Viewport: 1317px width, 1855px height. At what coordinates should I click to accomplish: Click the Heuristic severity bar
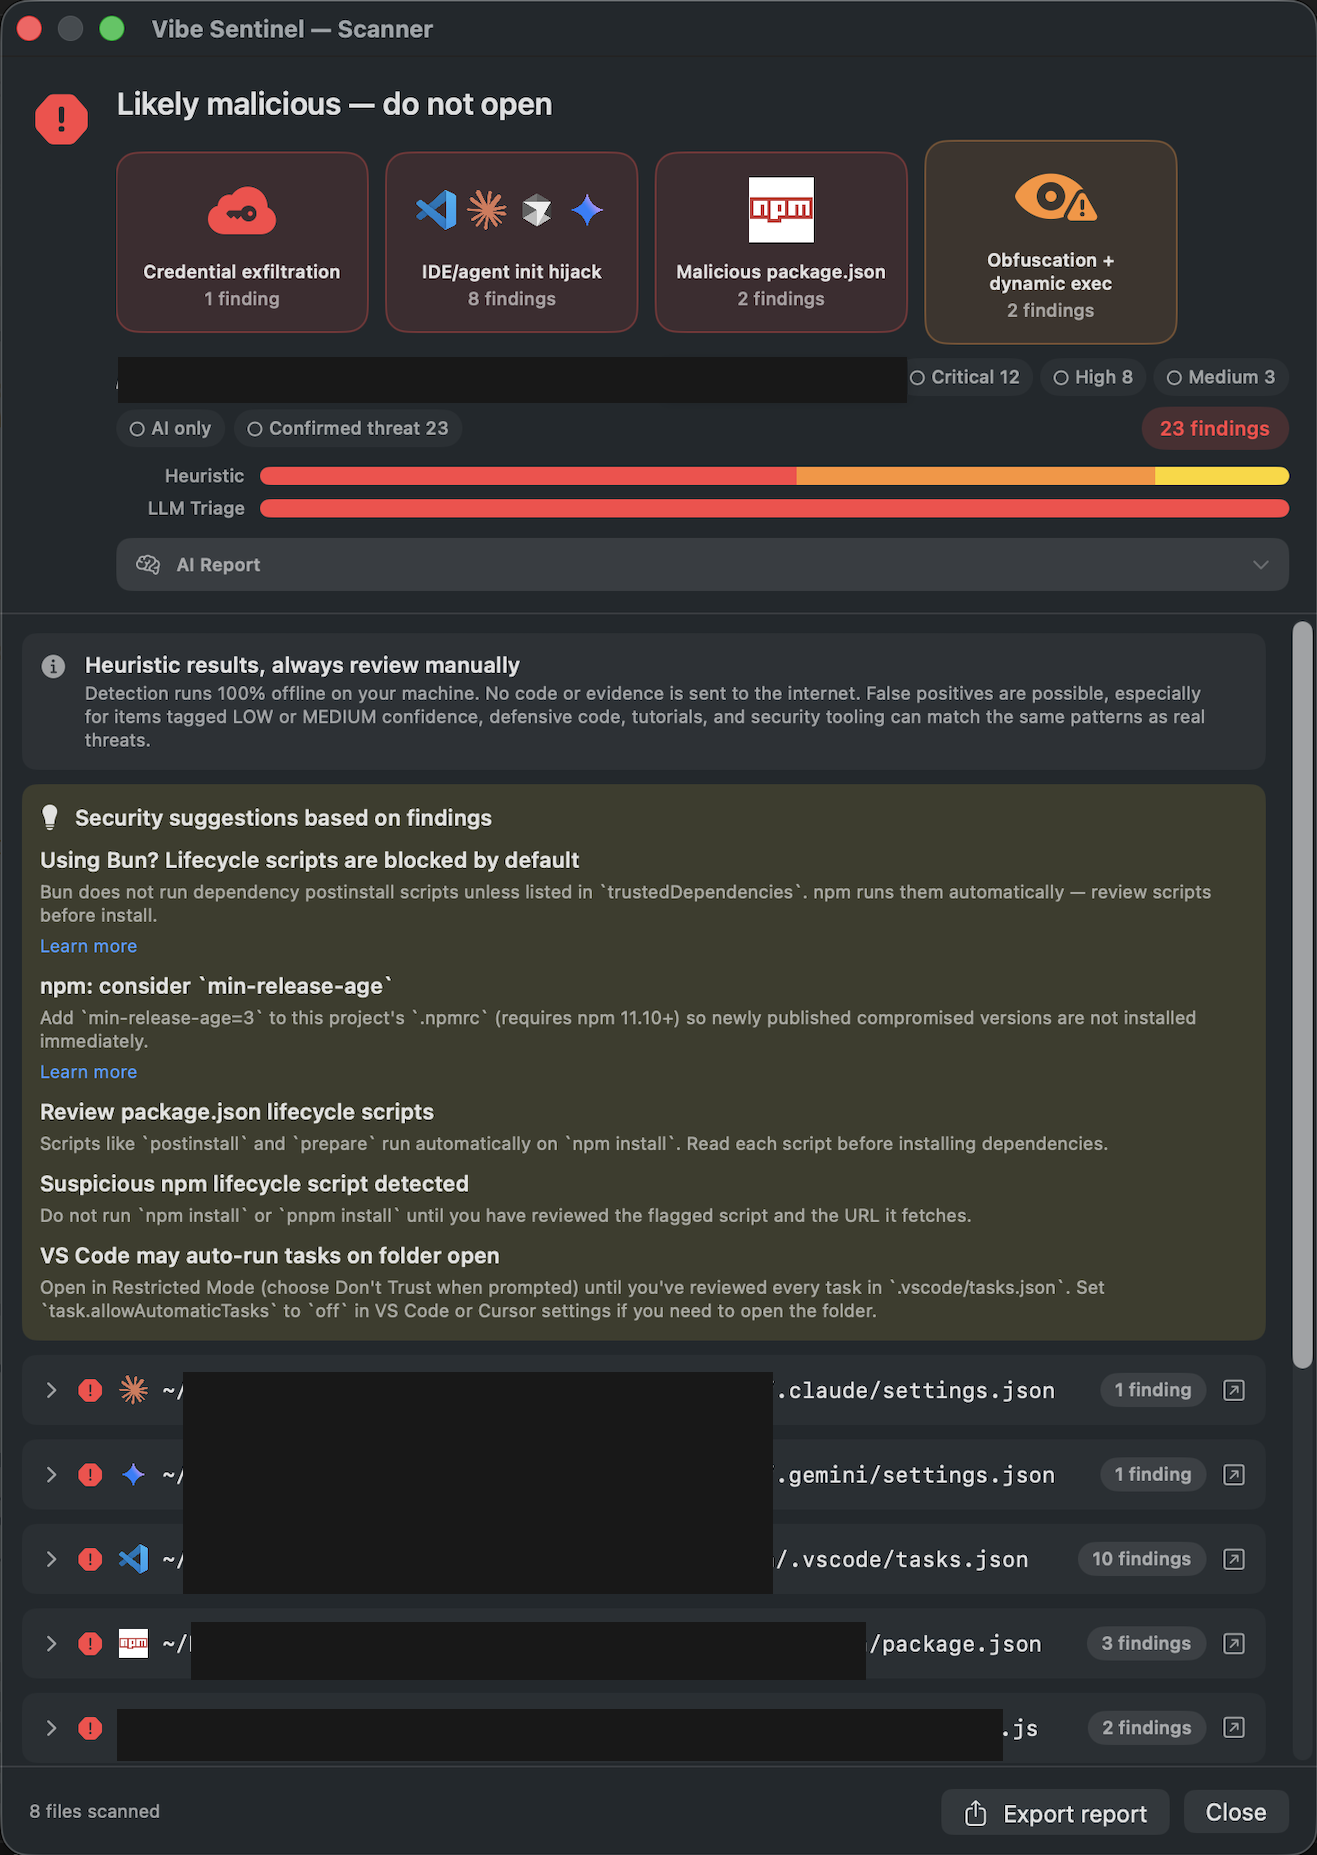[x=774, y=476]
